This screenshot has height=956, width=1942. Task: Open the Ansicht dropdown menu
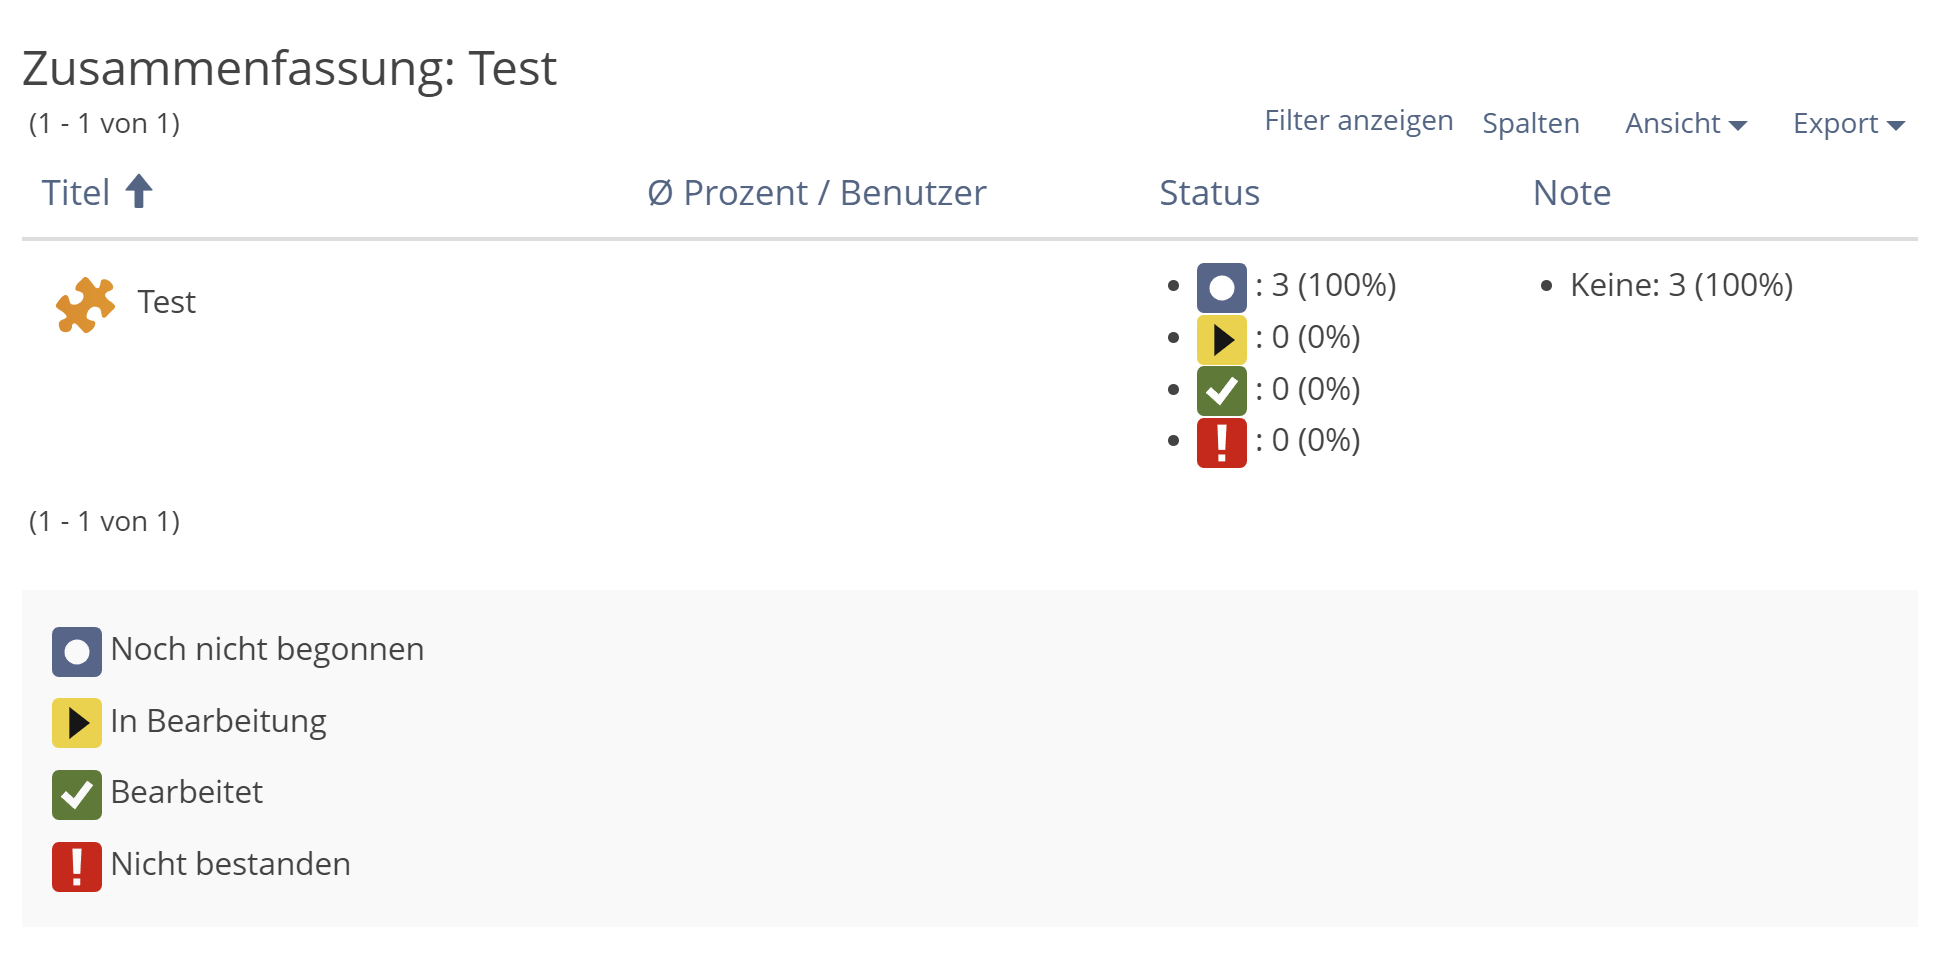pos(1685,124)
